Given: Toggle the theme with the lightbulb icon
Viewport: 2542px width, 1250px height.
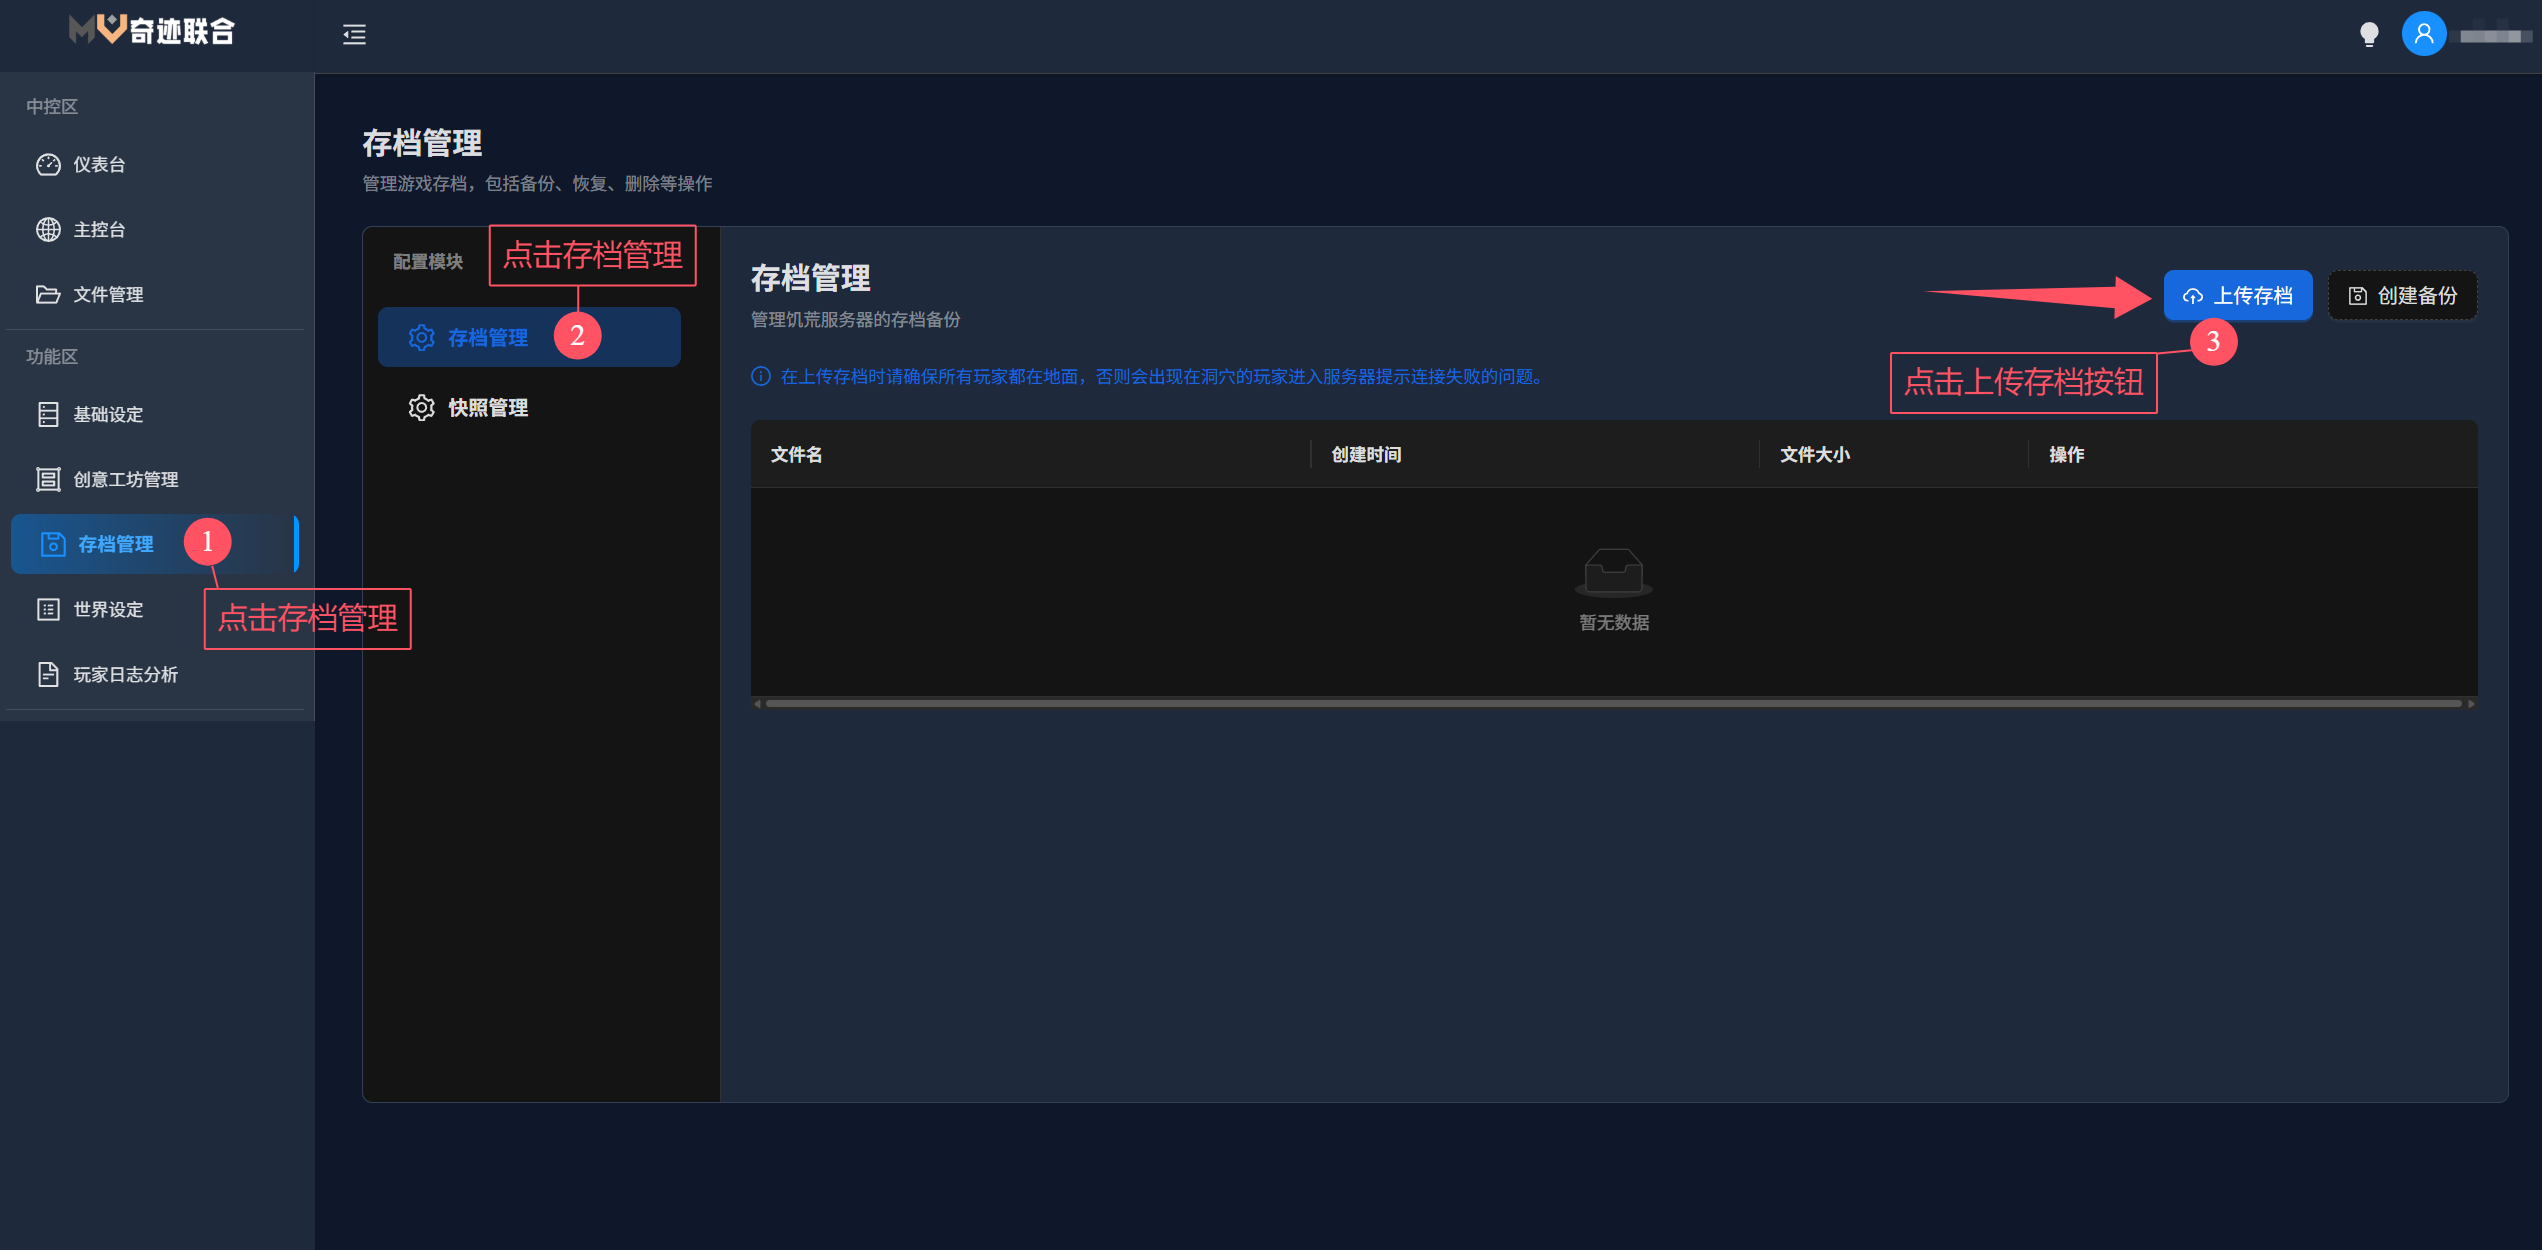Looking at the screenshot, I should 2368,33.
